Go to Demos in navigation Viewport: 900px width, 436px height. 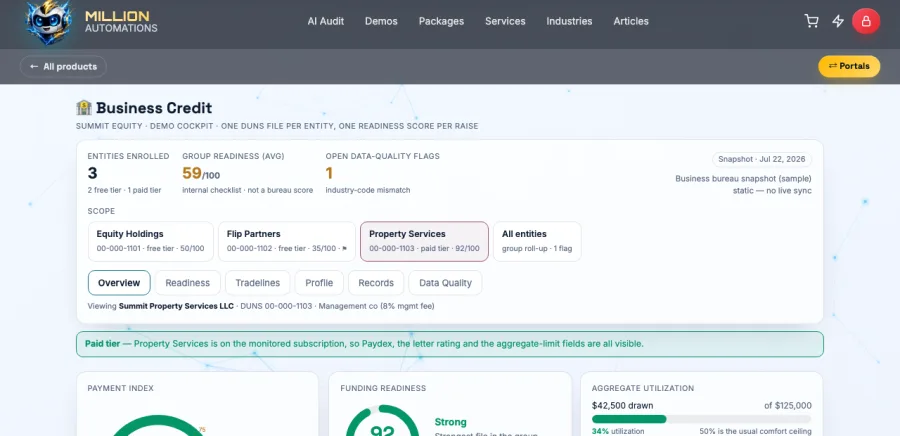381,21
